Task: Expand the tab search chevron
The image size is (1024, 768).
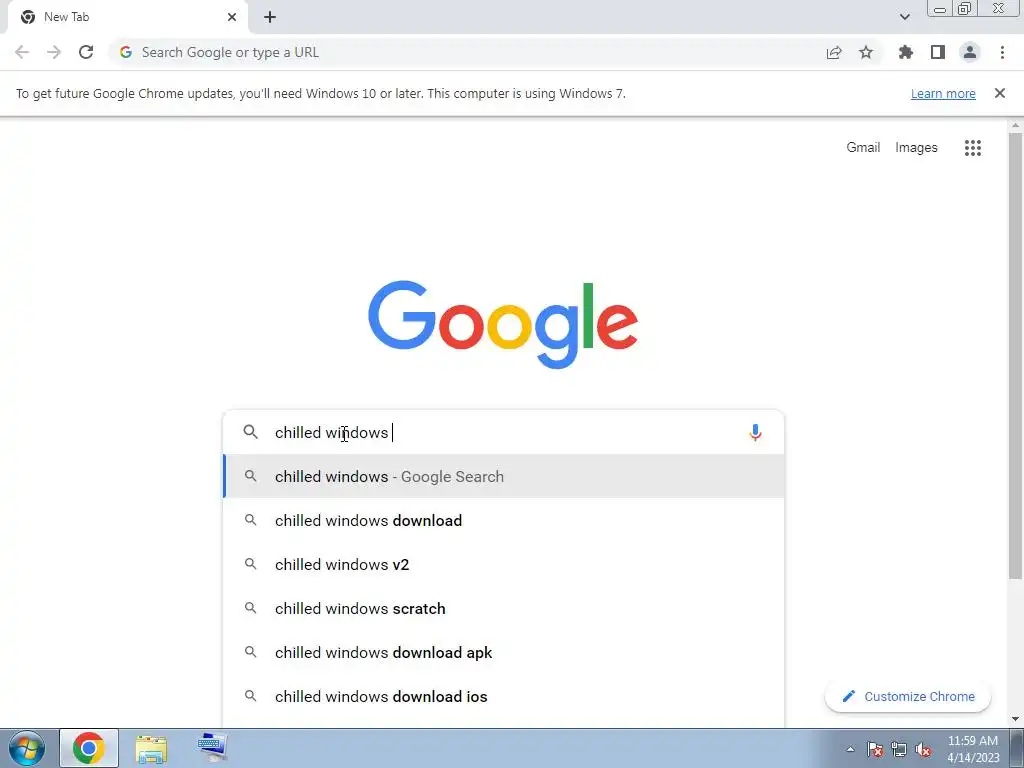Action: (x=904, y=17)
